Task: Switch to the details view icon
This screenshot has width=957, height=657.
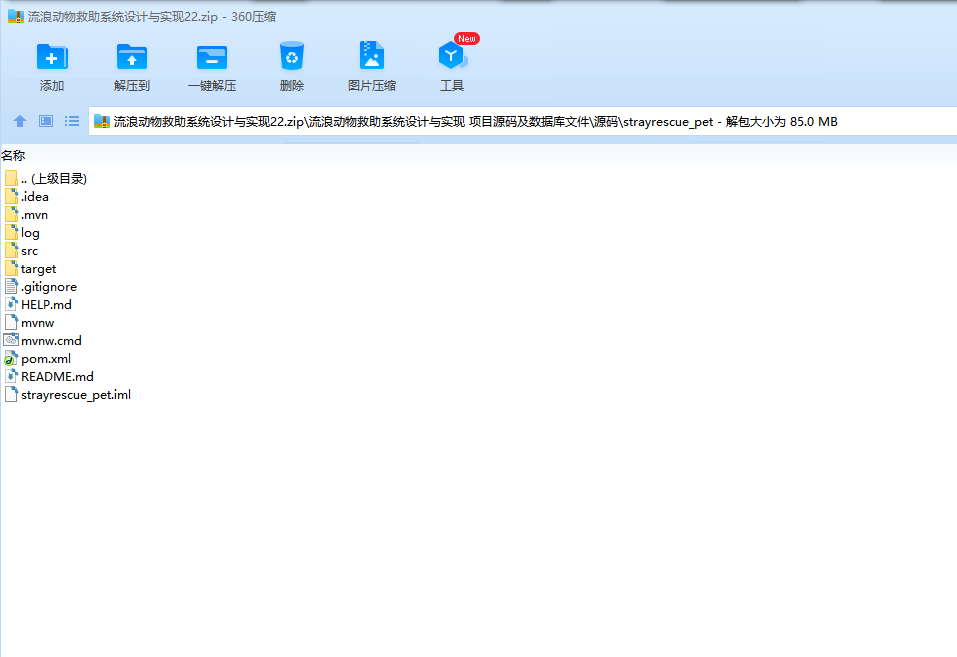Action: tap(46, 121)
